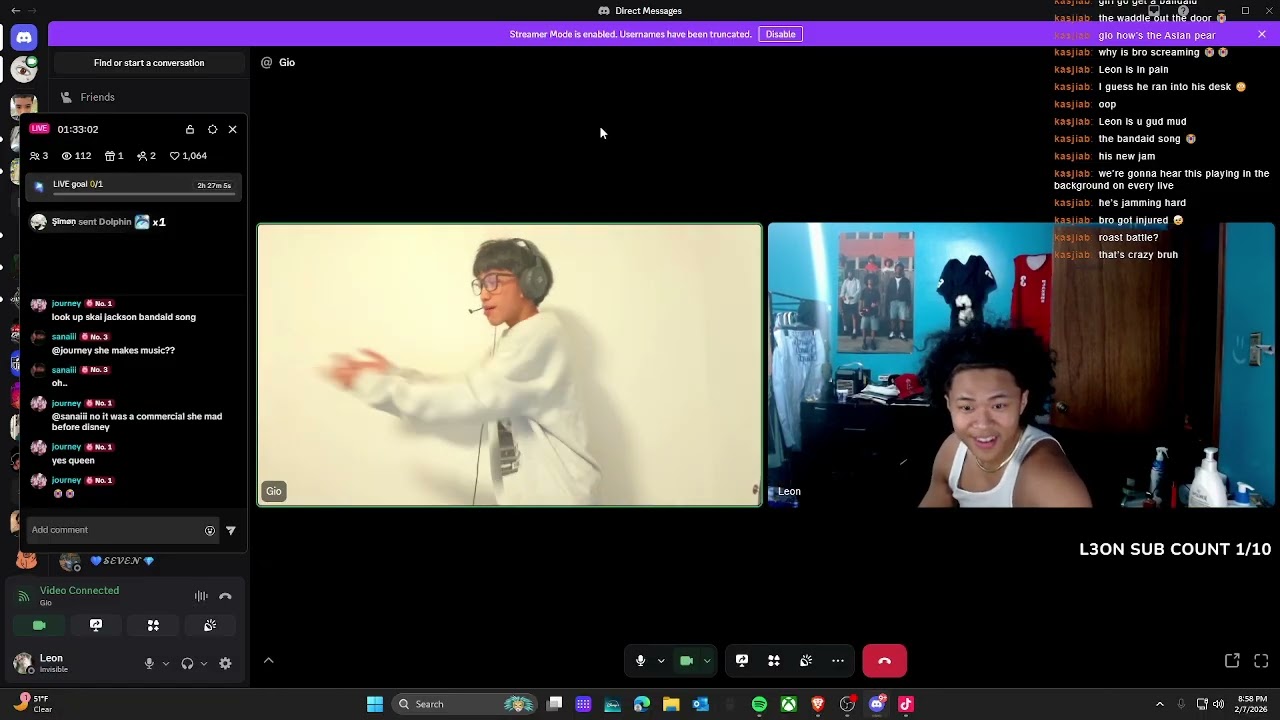
Task: Open User Settings gear icon
Action: (x=225, y=663)
